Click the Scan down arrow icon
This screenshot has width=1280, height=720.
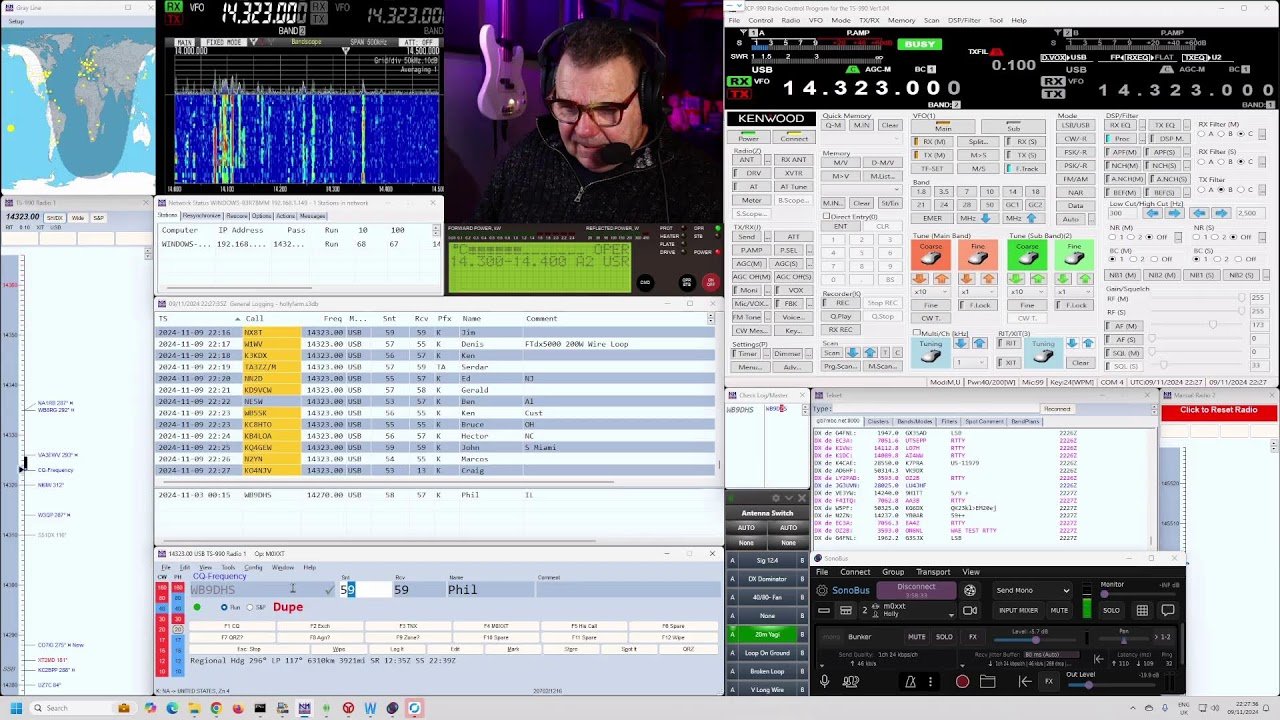coord(852,353)
